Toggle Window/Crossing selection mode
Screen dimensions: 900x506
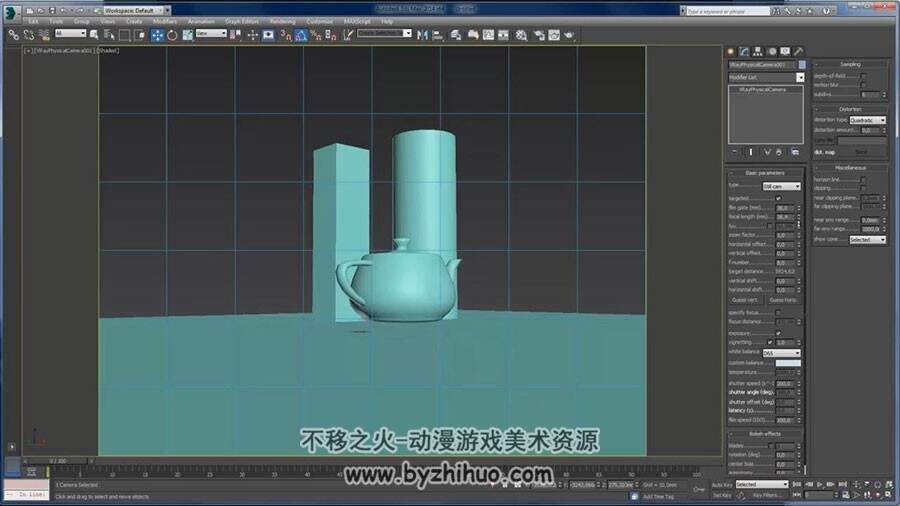pos(139,35)
